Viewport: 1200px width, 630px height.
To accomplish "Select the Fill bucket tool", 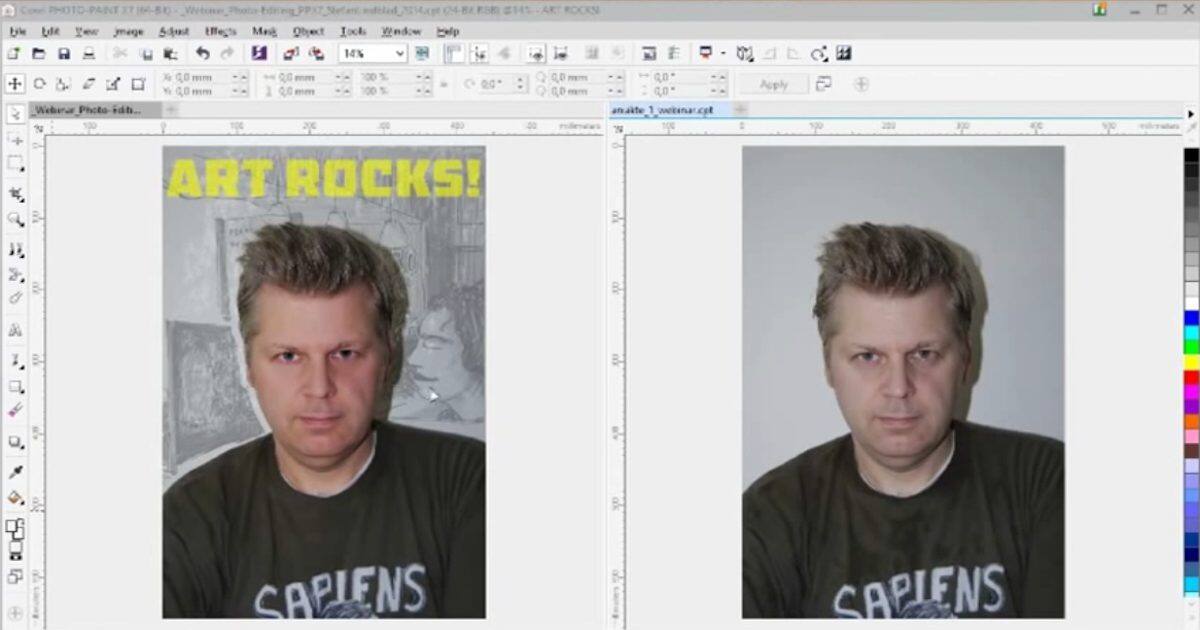I will point(16,497).
